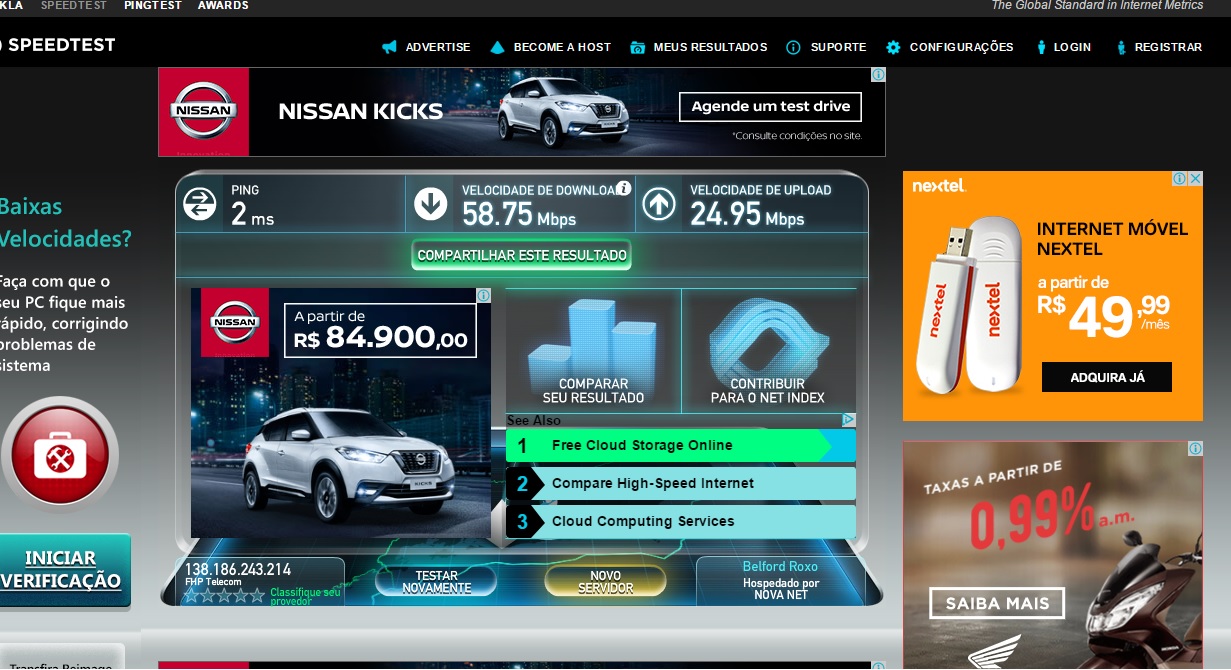Click the Meus Resultados camera icon
This screenshot has width=1231, height=670.
pyautogui.click(x=637, y=47)
